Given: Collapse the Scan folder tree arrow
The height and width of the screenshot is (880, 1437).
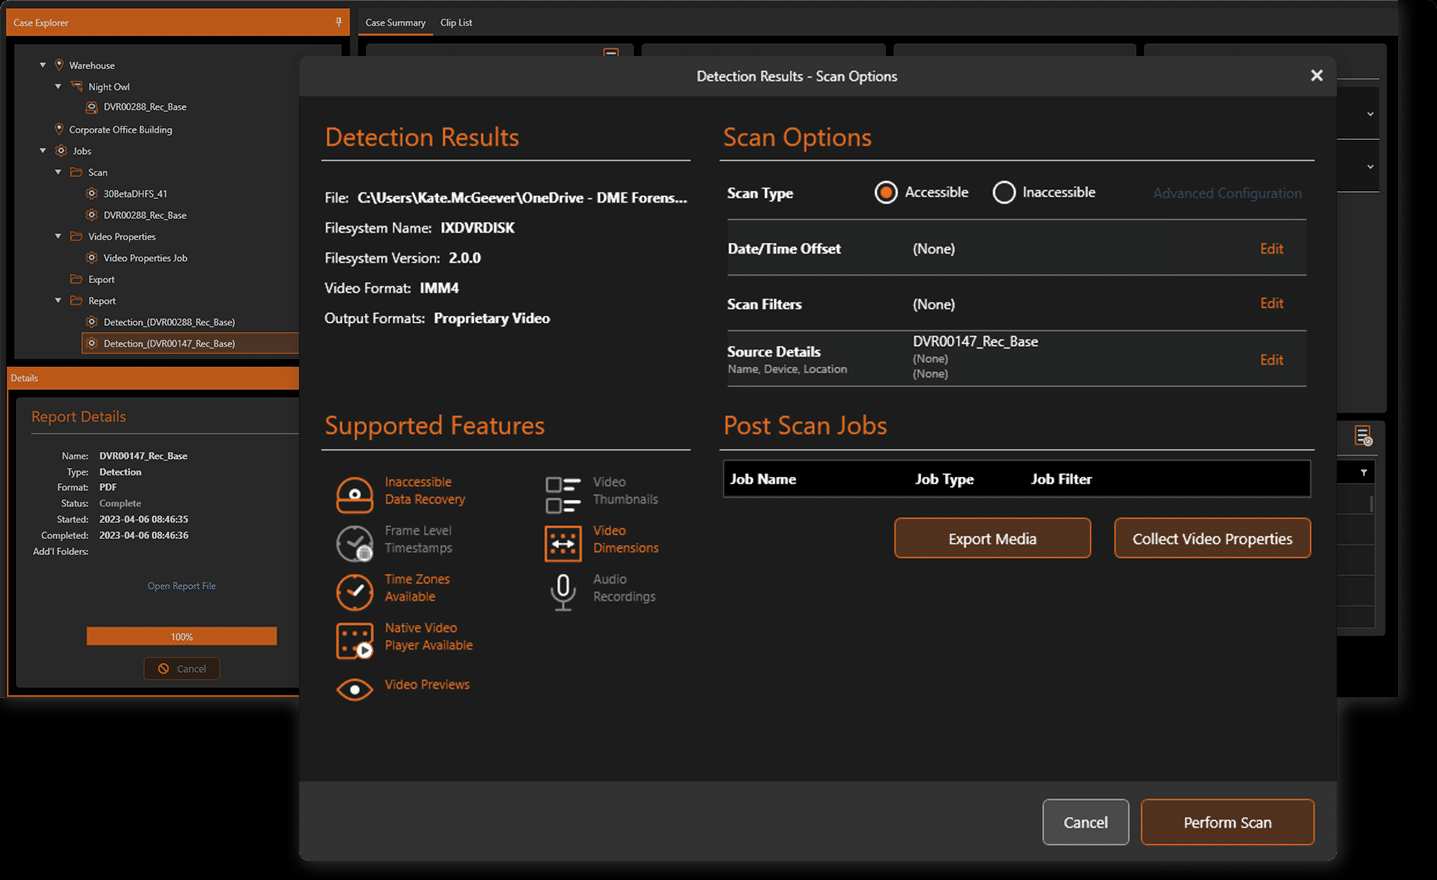Looking at the screenshot, I should click(58, 172).
